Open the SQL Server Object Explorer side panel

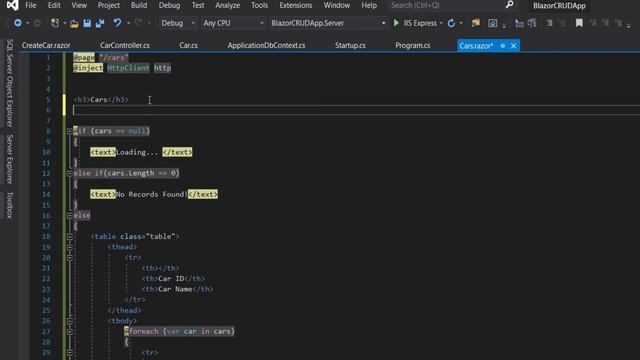10,83
